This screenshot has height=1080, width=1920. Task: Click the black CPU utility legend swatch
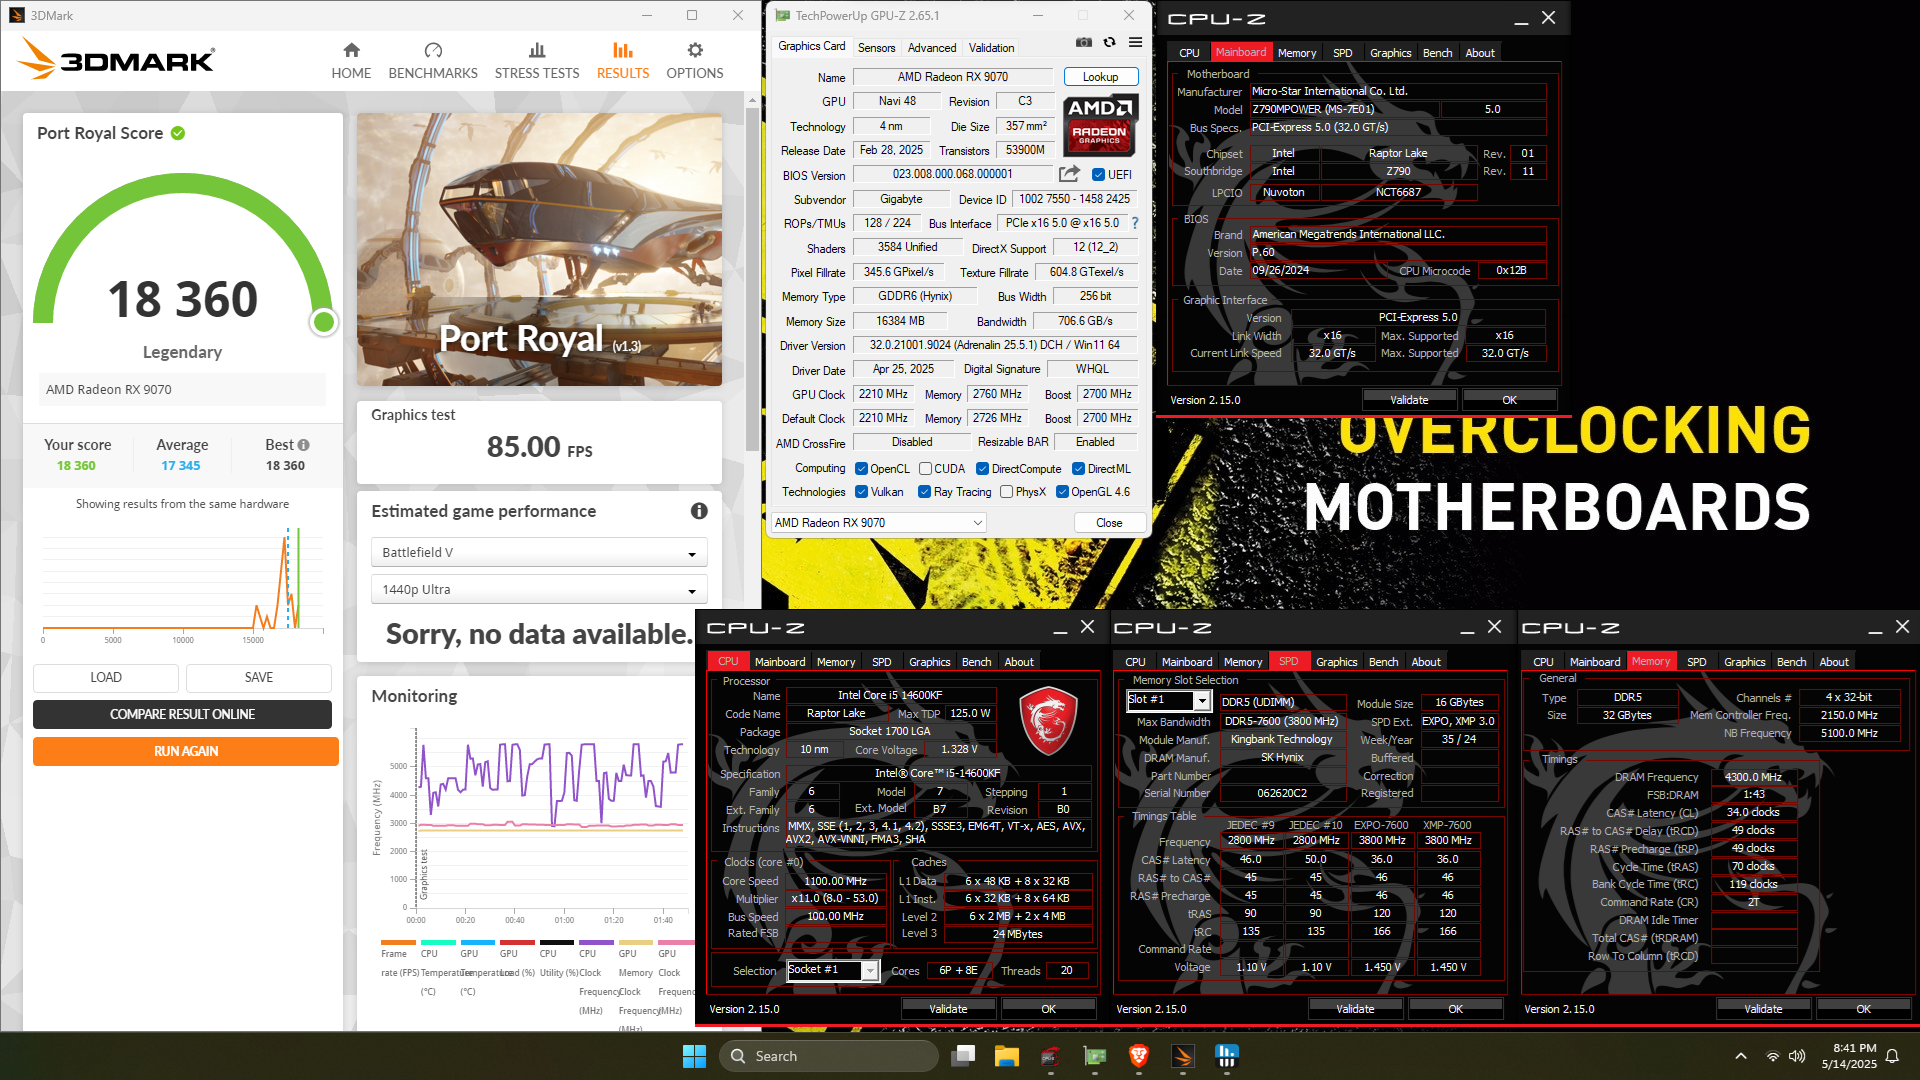(x=557, y=942)
